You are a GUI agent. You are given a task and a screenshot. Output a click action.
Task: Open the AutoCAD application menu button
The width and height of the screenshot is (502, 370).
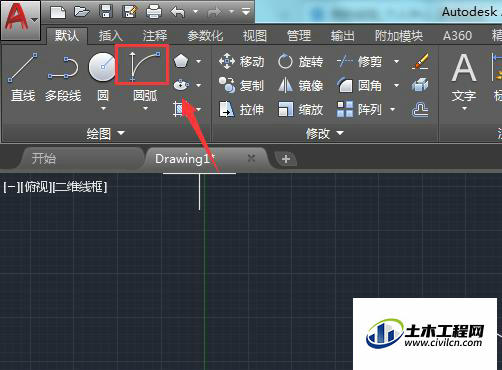(21, 20)
